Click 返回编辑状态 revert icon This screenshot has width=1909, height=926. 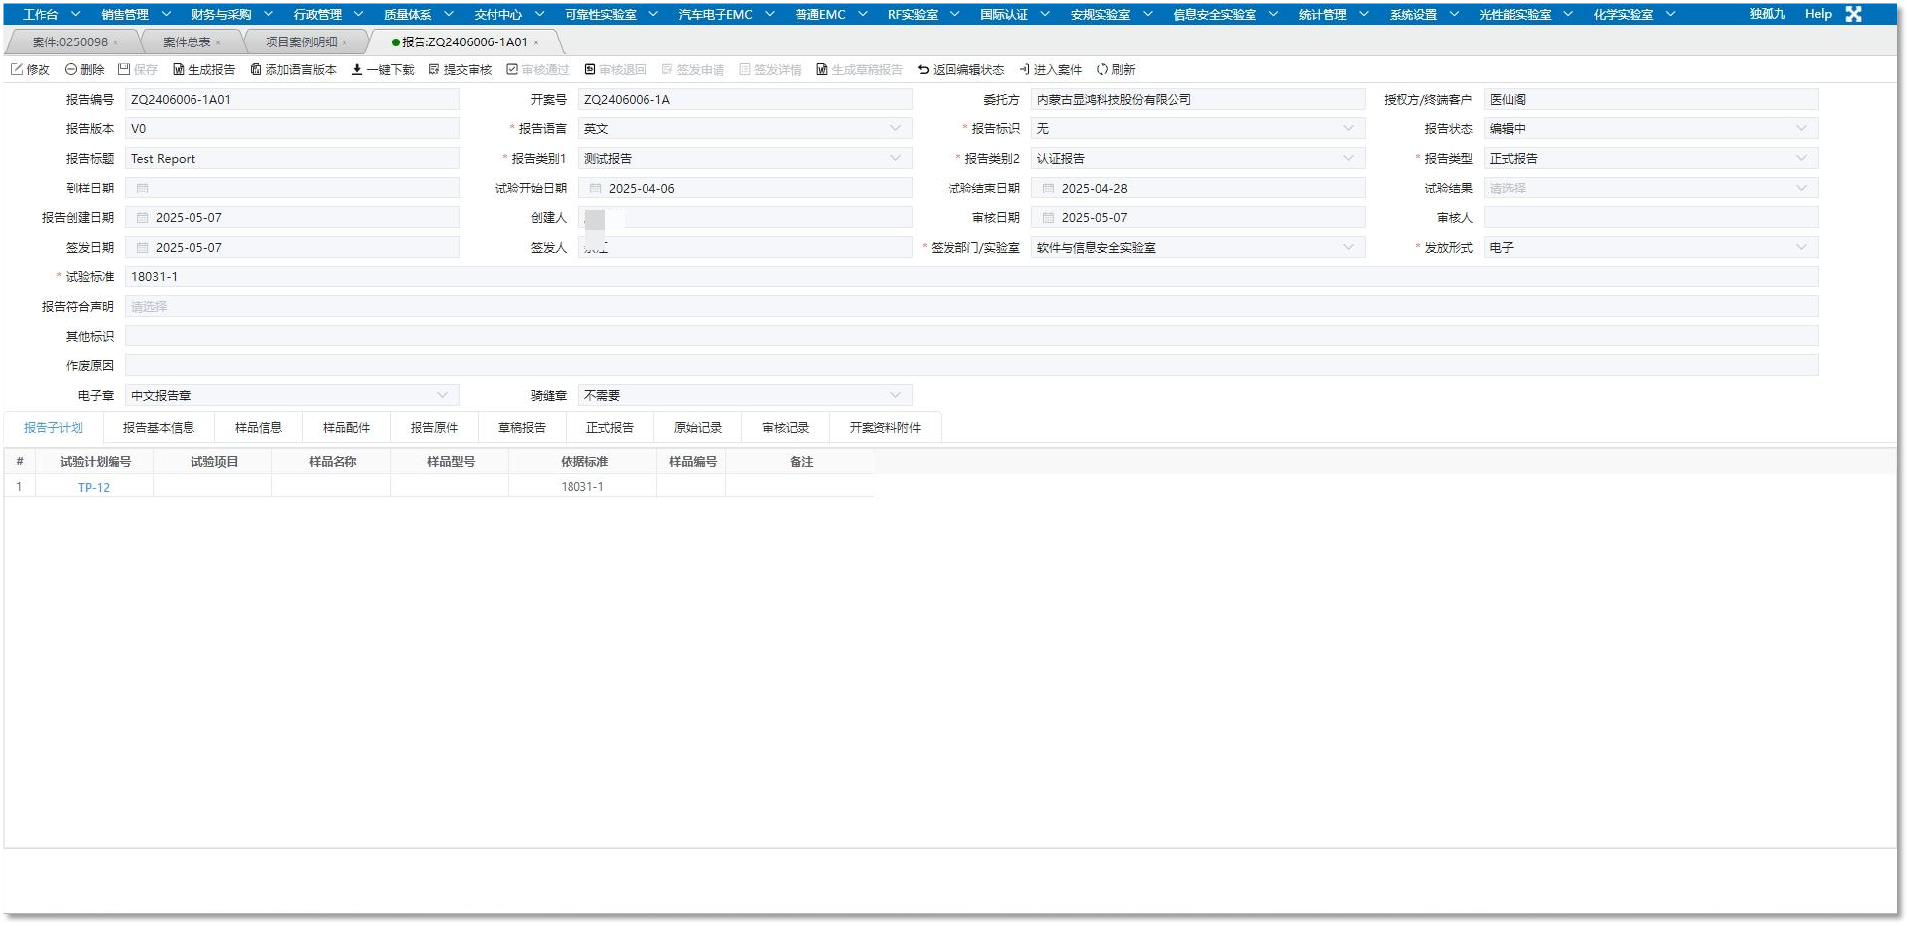tap(923, 69)
